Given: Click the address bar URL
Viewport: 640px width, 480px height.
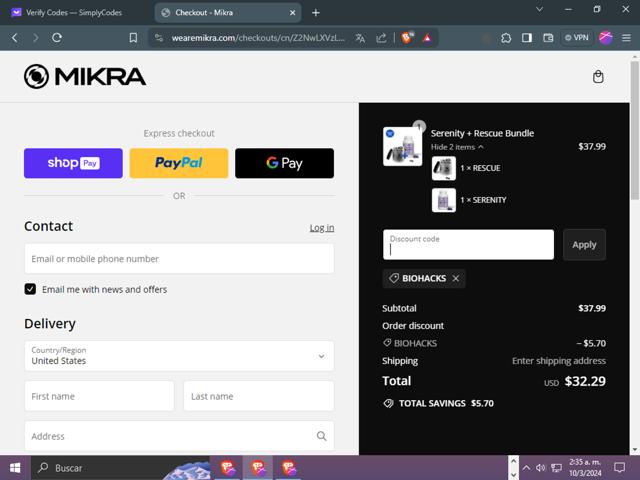Looking at the screenshot, I should tap(258, 38).
